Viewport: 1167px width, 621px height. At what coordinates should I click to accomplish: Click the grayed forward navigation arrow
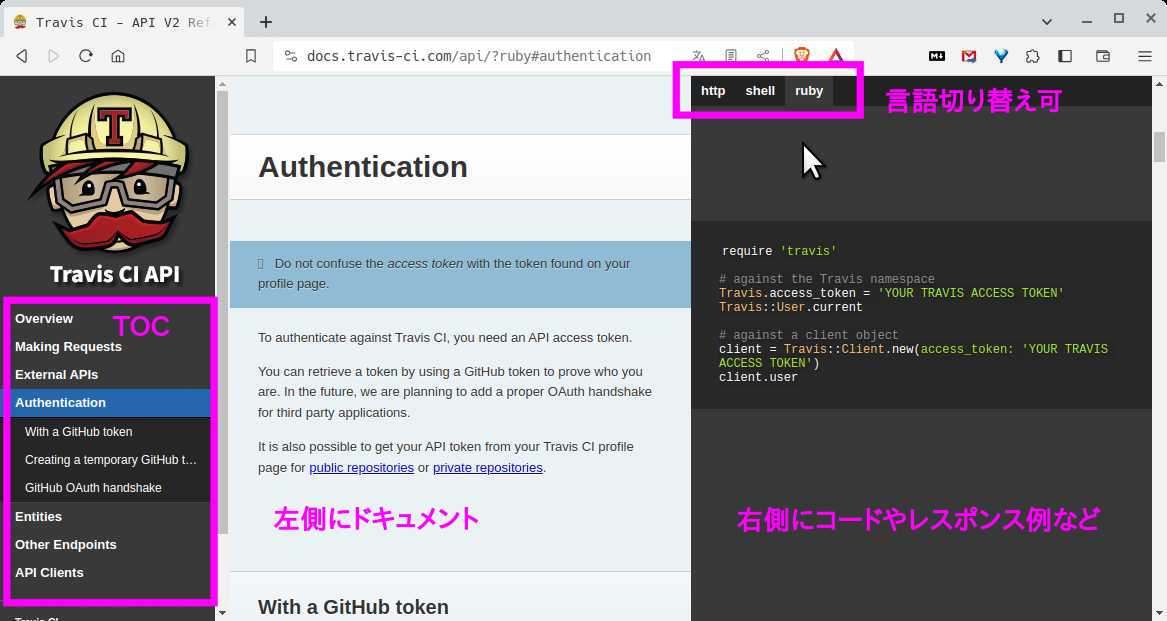54,56
